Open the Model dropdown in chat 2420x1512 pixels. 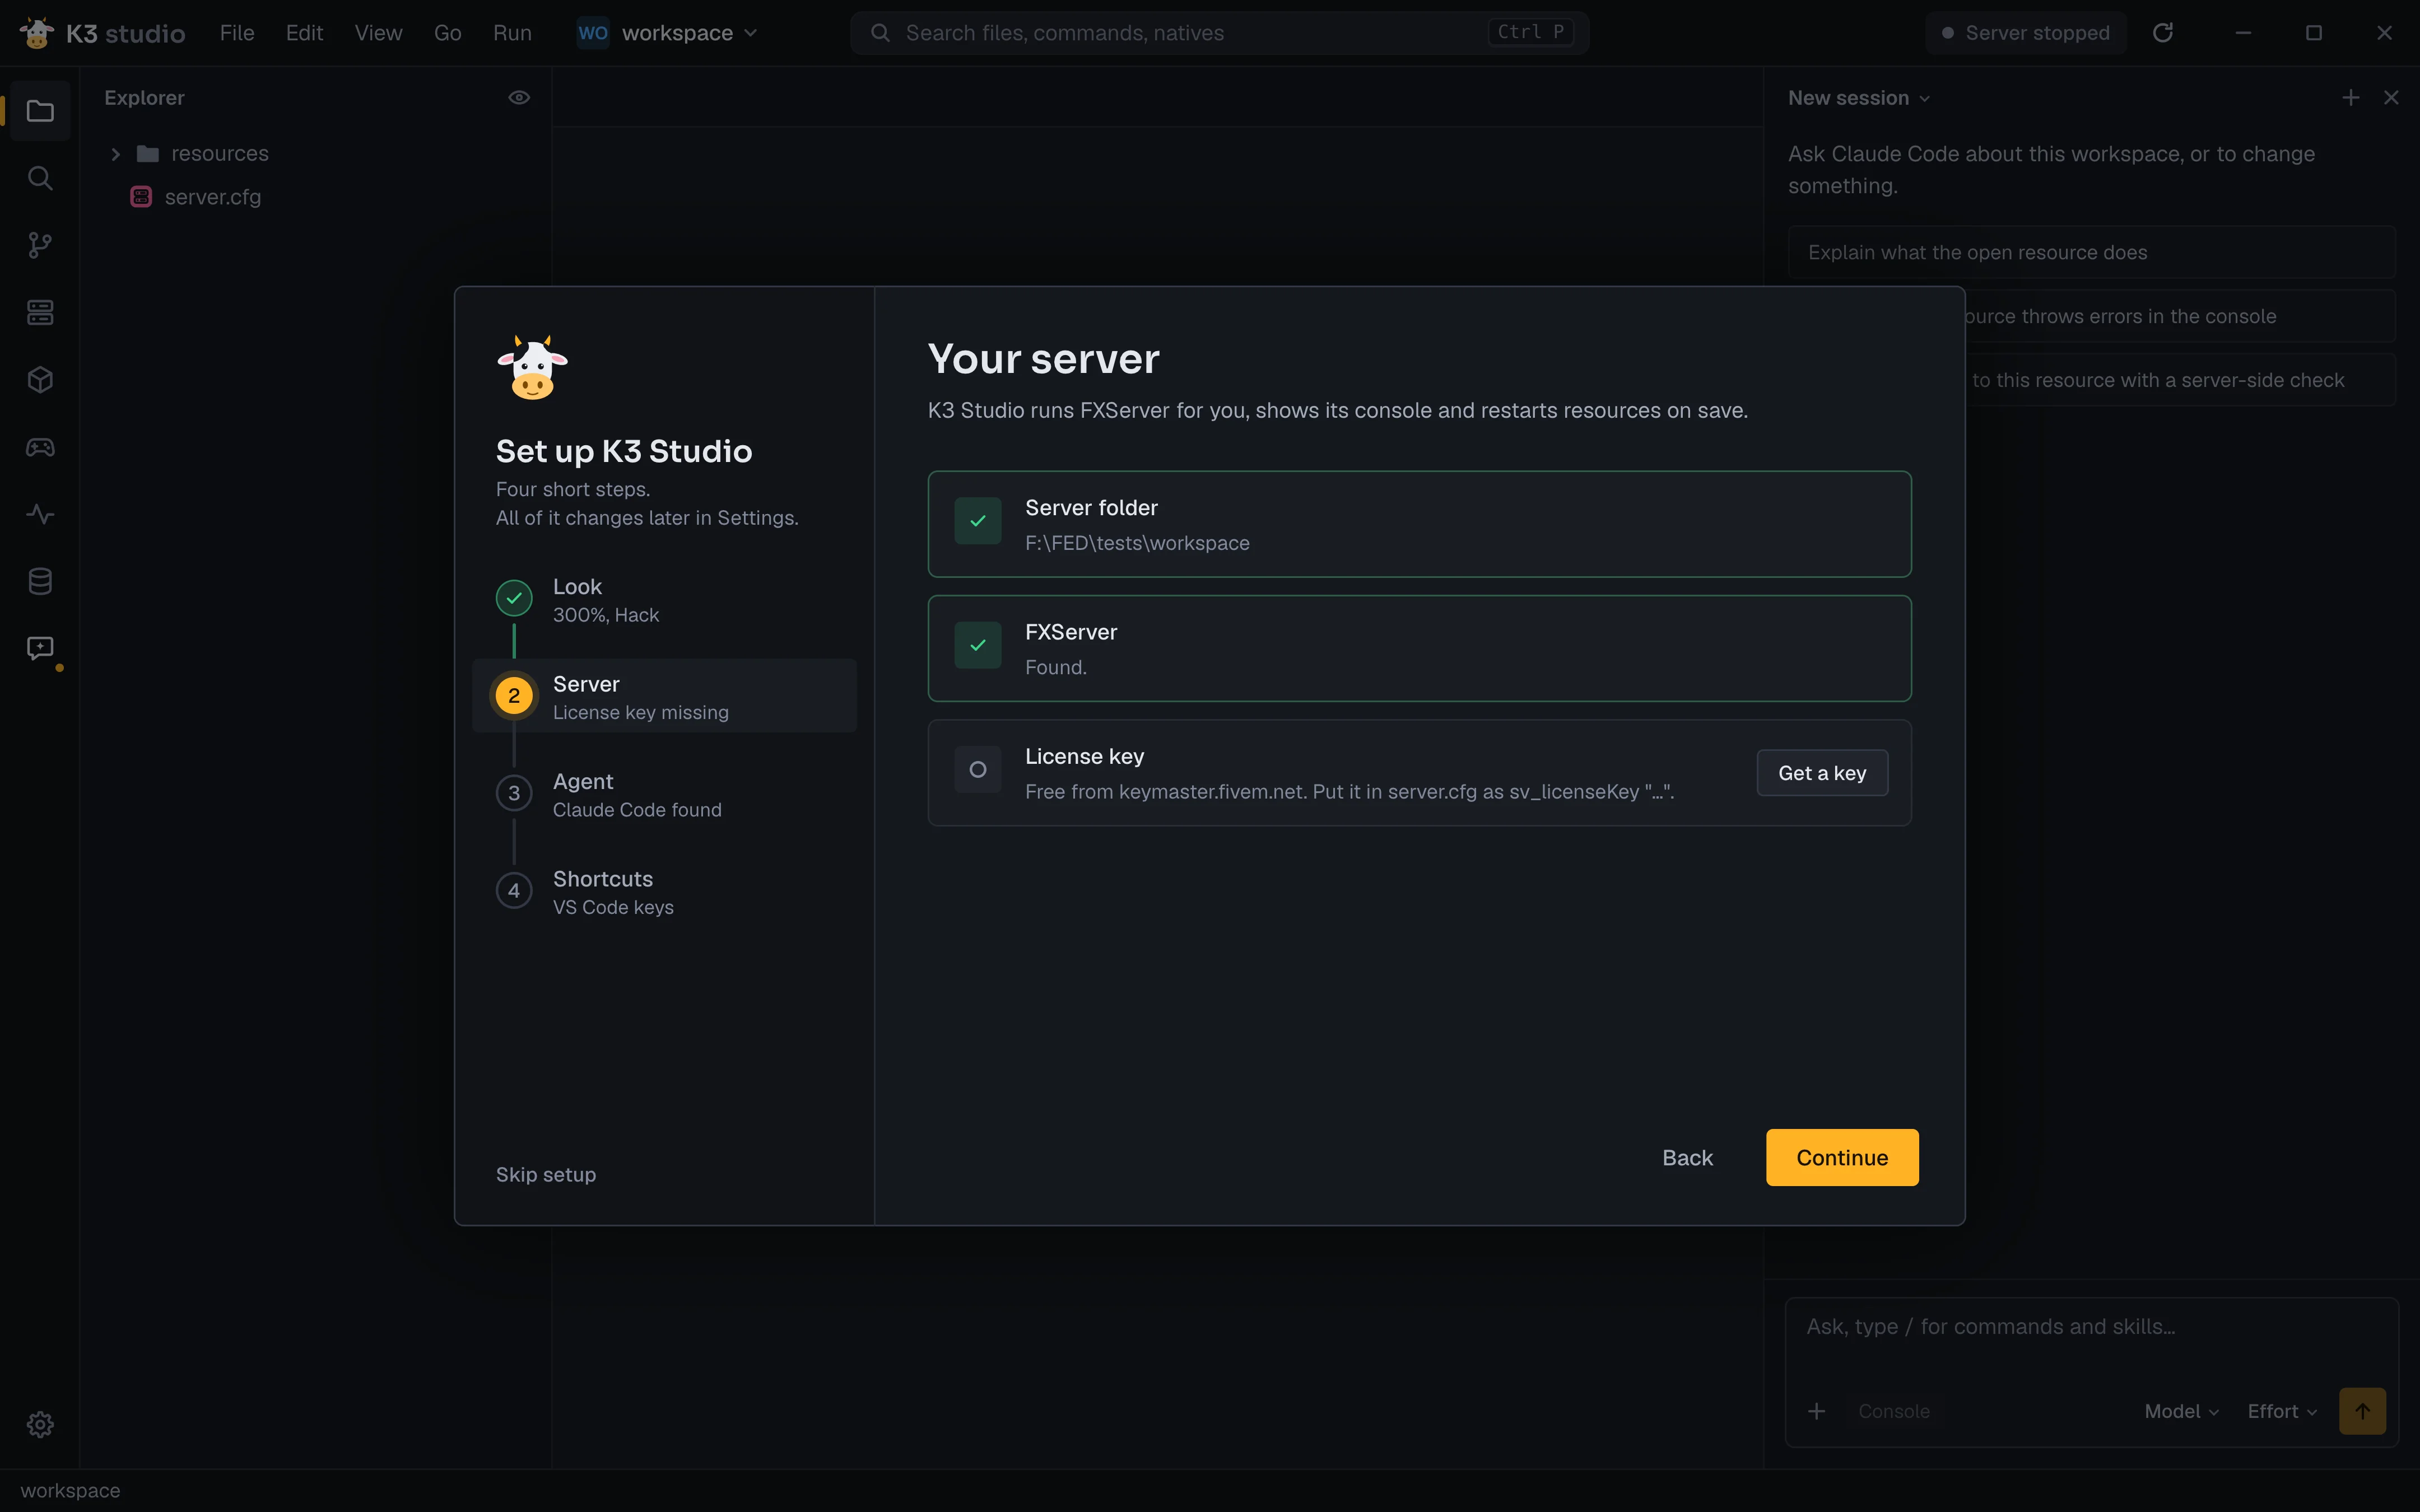[x=2182, y=1411]
